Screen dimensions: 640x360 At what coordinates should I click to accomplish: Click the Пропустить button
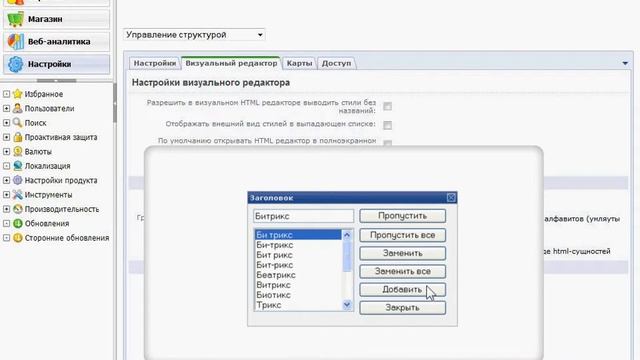[402, 216]
